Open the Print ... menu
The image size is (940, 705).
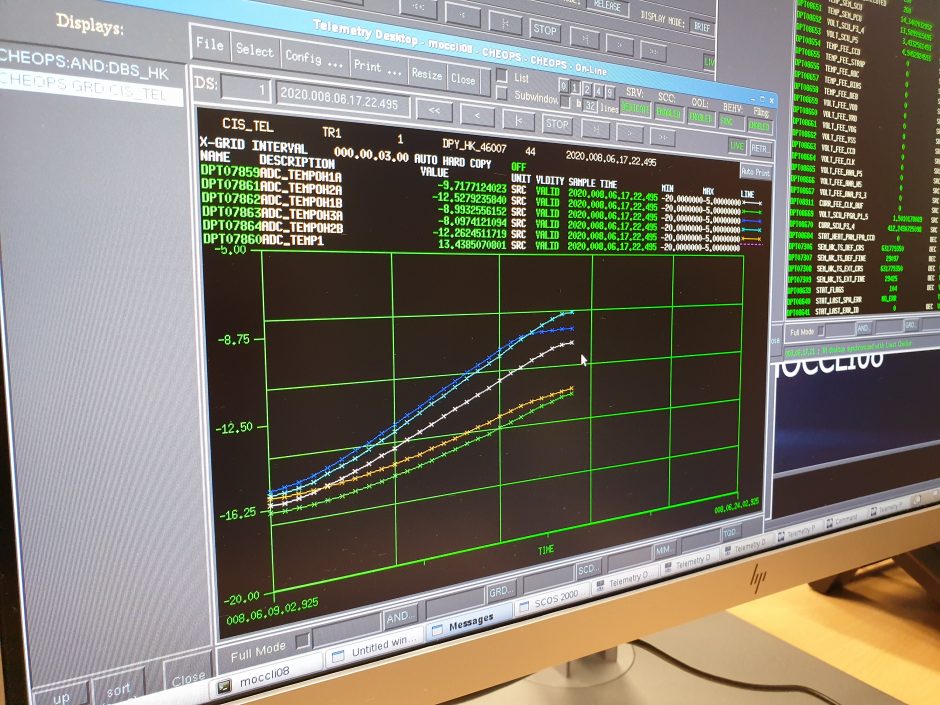click(377, 67)
